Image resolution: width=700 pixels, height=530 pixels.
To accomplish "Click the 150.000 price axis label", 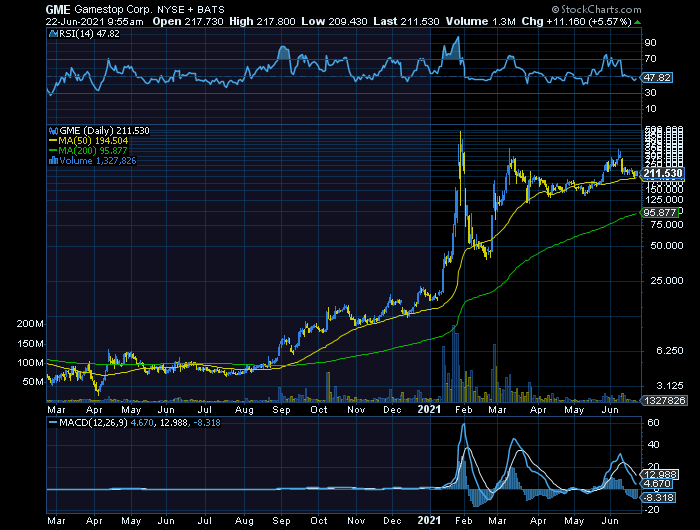I will pyautogui.click(x=665, y=190).
